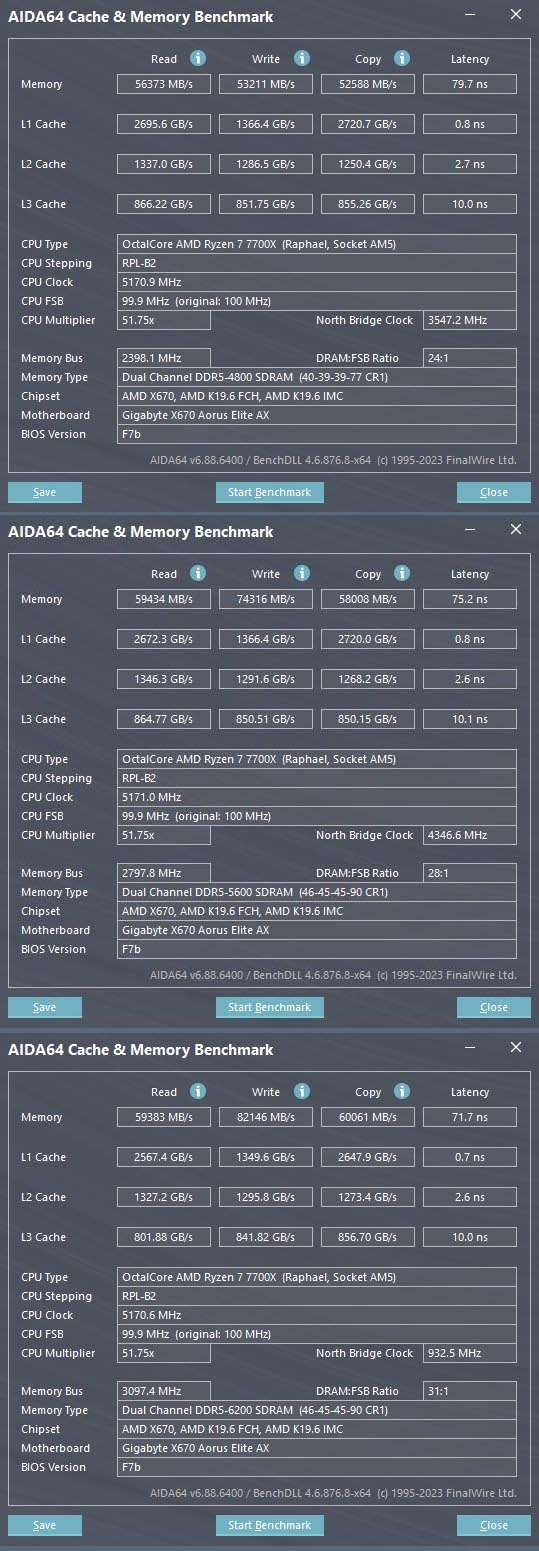Screen dimensions: 539x1551
Task: Click L1 Cache Copy value 2647.9 GB/s
Action: tap(367, 1157)
